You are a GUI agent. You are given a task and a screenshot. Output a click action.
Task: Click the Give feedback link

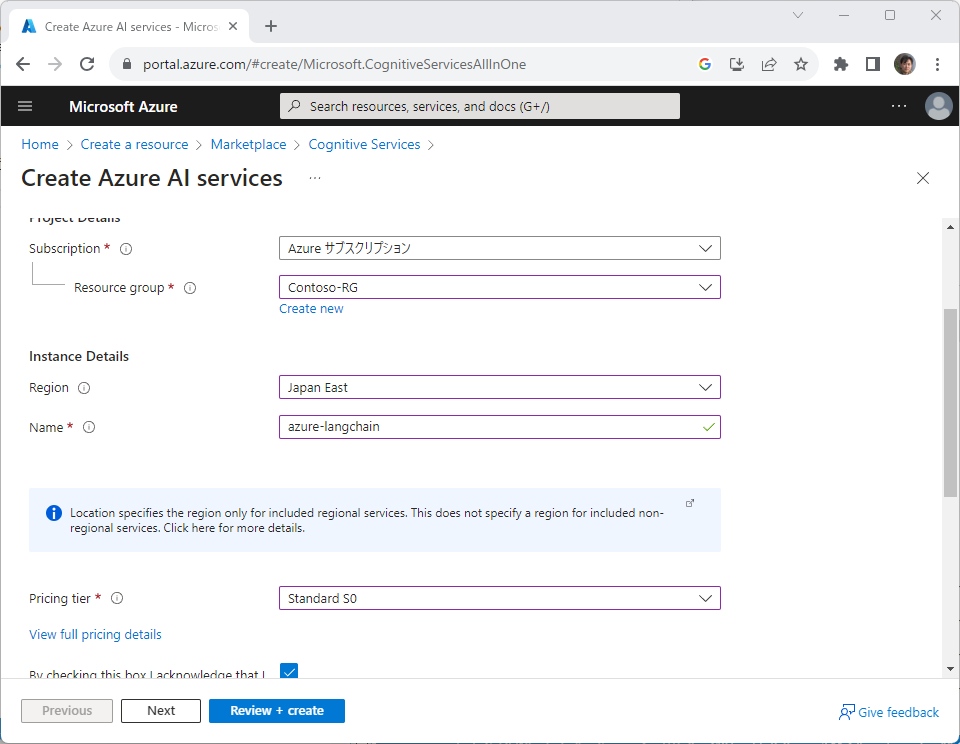[889, 712]
